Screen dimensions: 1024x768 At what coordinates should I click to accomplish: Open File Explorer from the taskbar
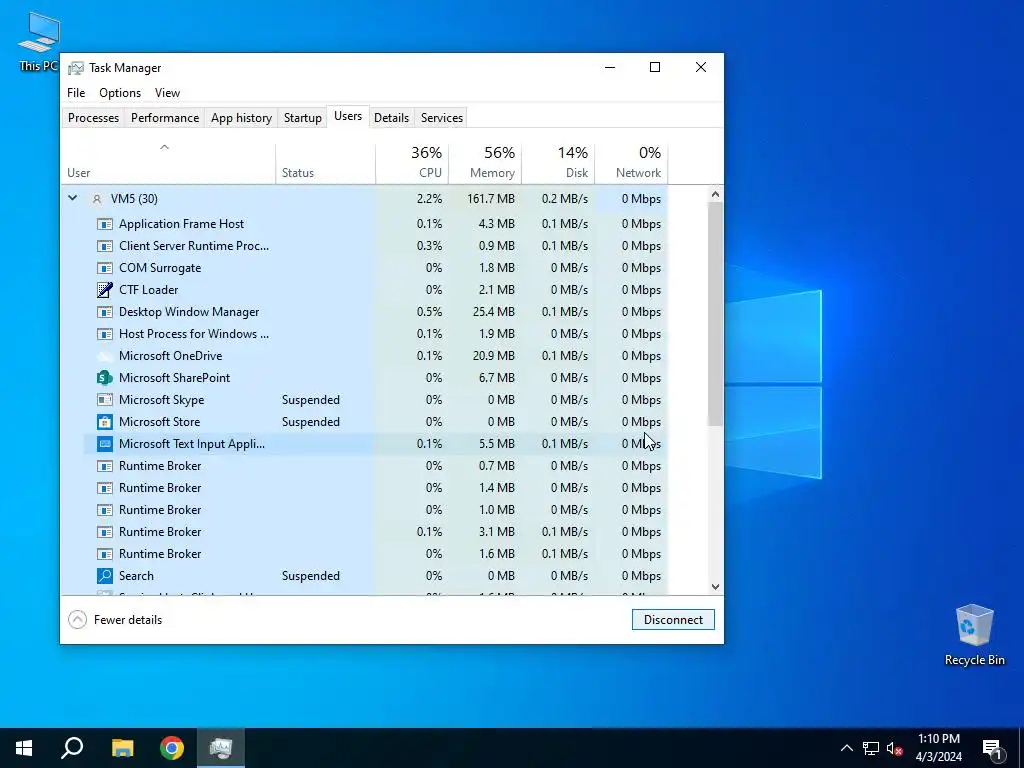pyautogui.click(x=122, y=748)
